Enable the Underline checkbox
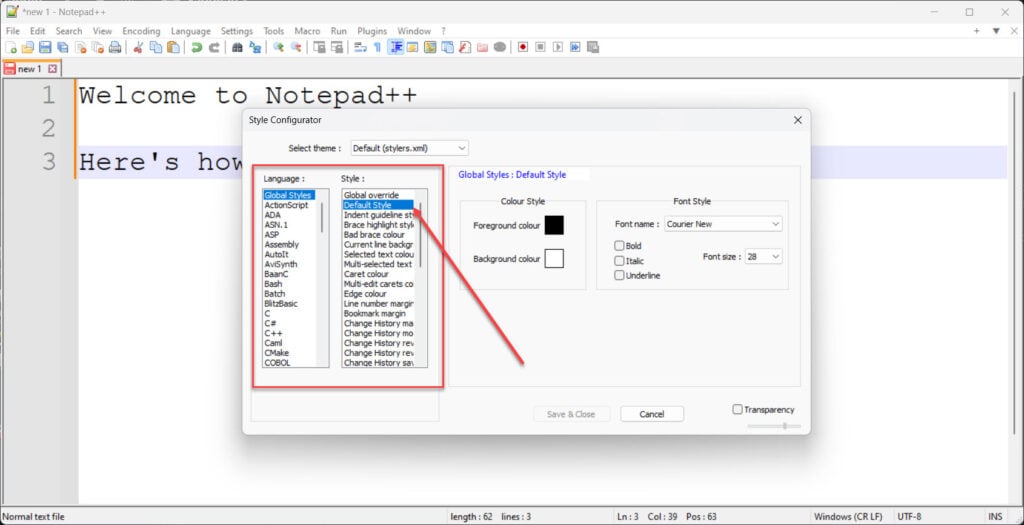The image size is (1024, 525). (x=619, y=276)
